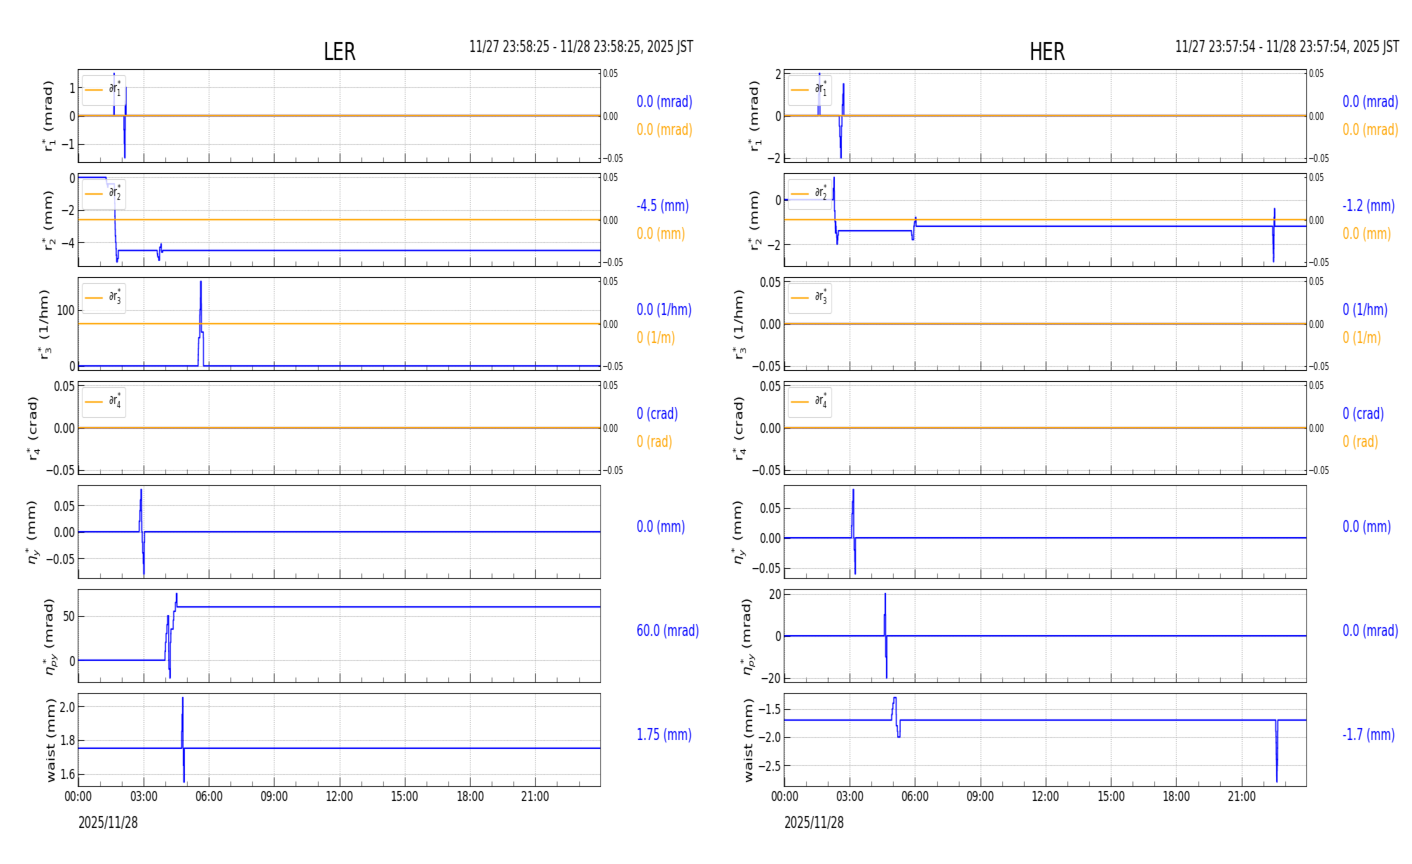Click the LER y-axis label r4* (crad)
Screen dimensions: 1412x864
35,428
